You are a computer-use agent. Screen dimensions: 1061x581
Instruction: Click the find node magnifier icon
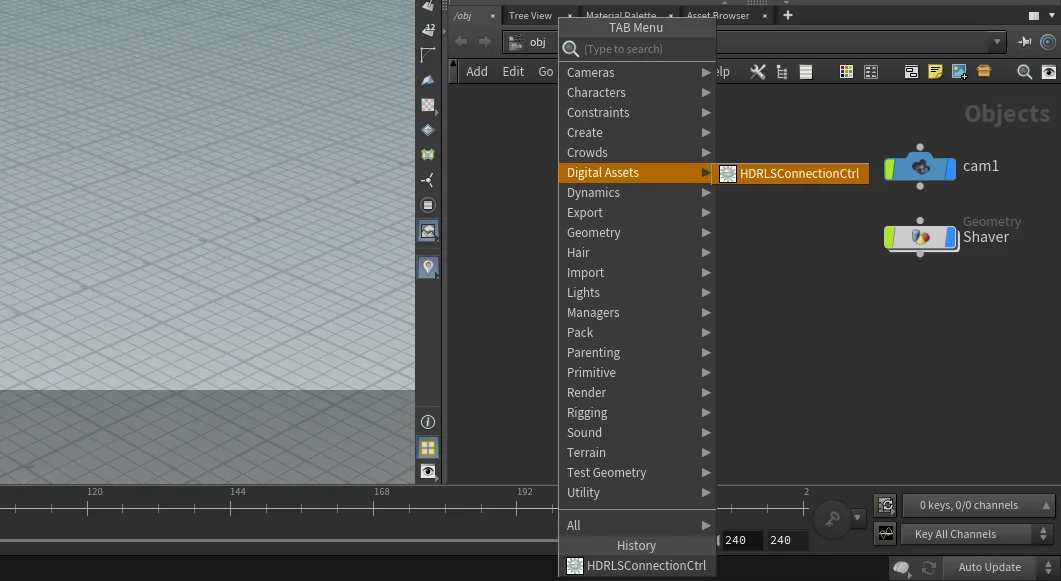[x=1024, y=72]
